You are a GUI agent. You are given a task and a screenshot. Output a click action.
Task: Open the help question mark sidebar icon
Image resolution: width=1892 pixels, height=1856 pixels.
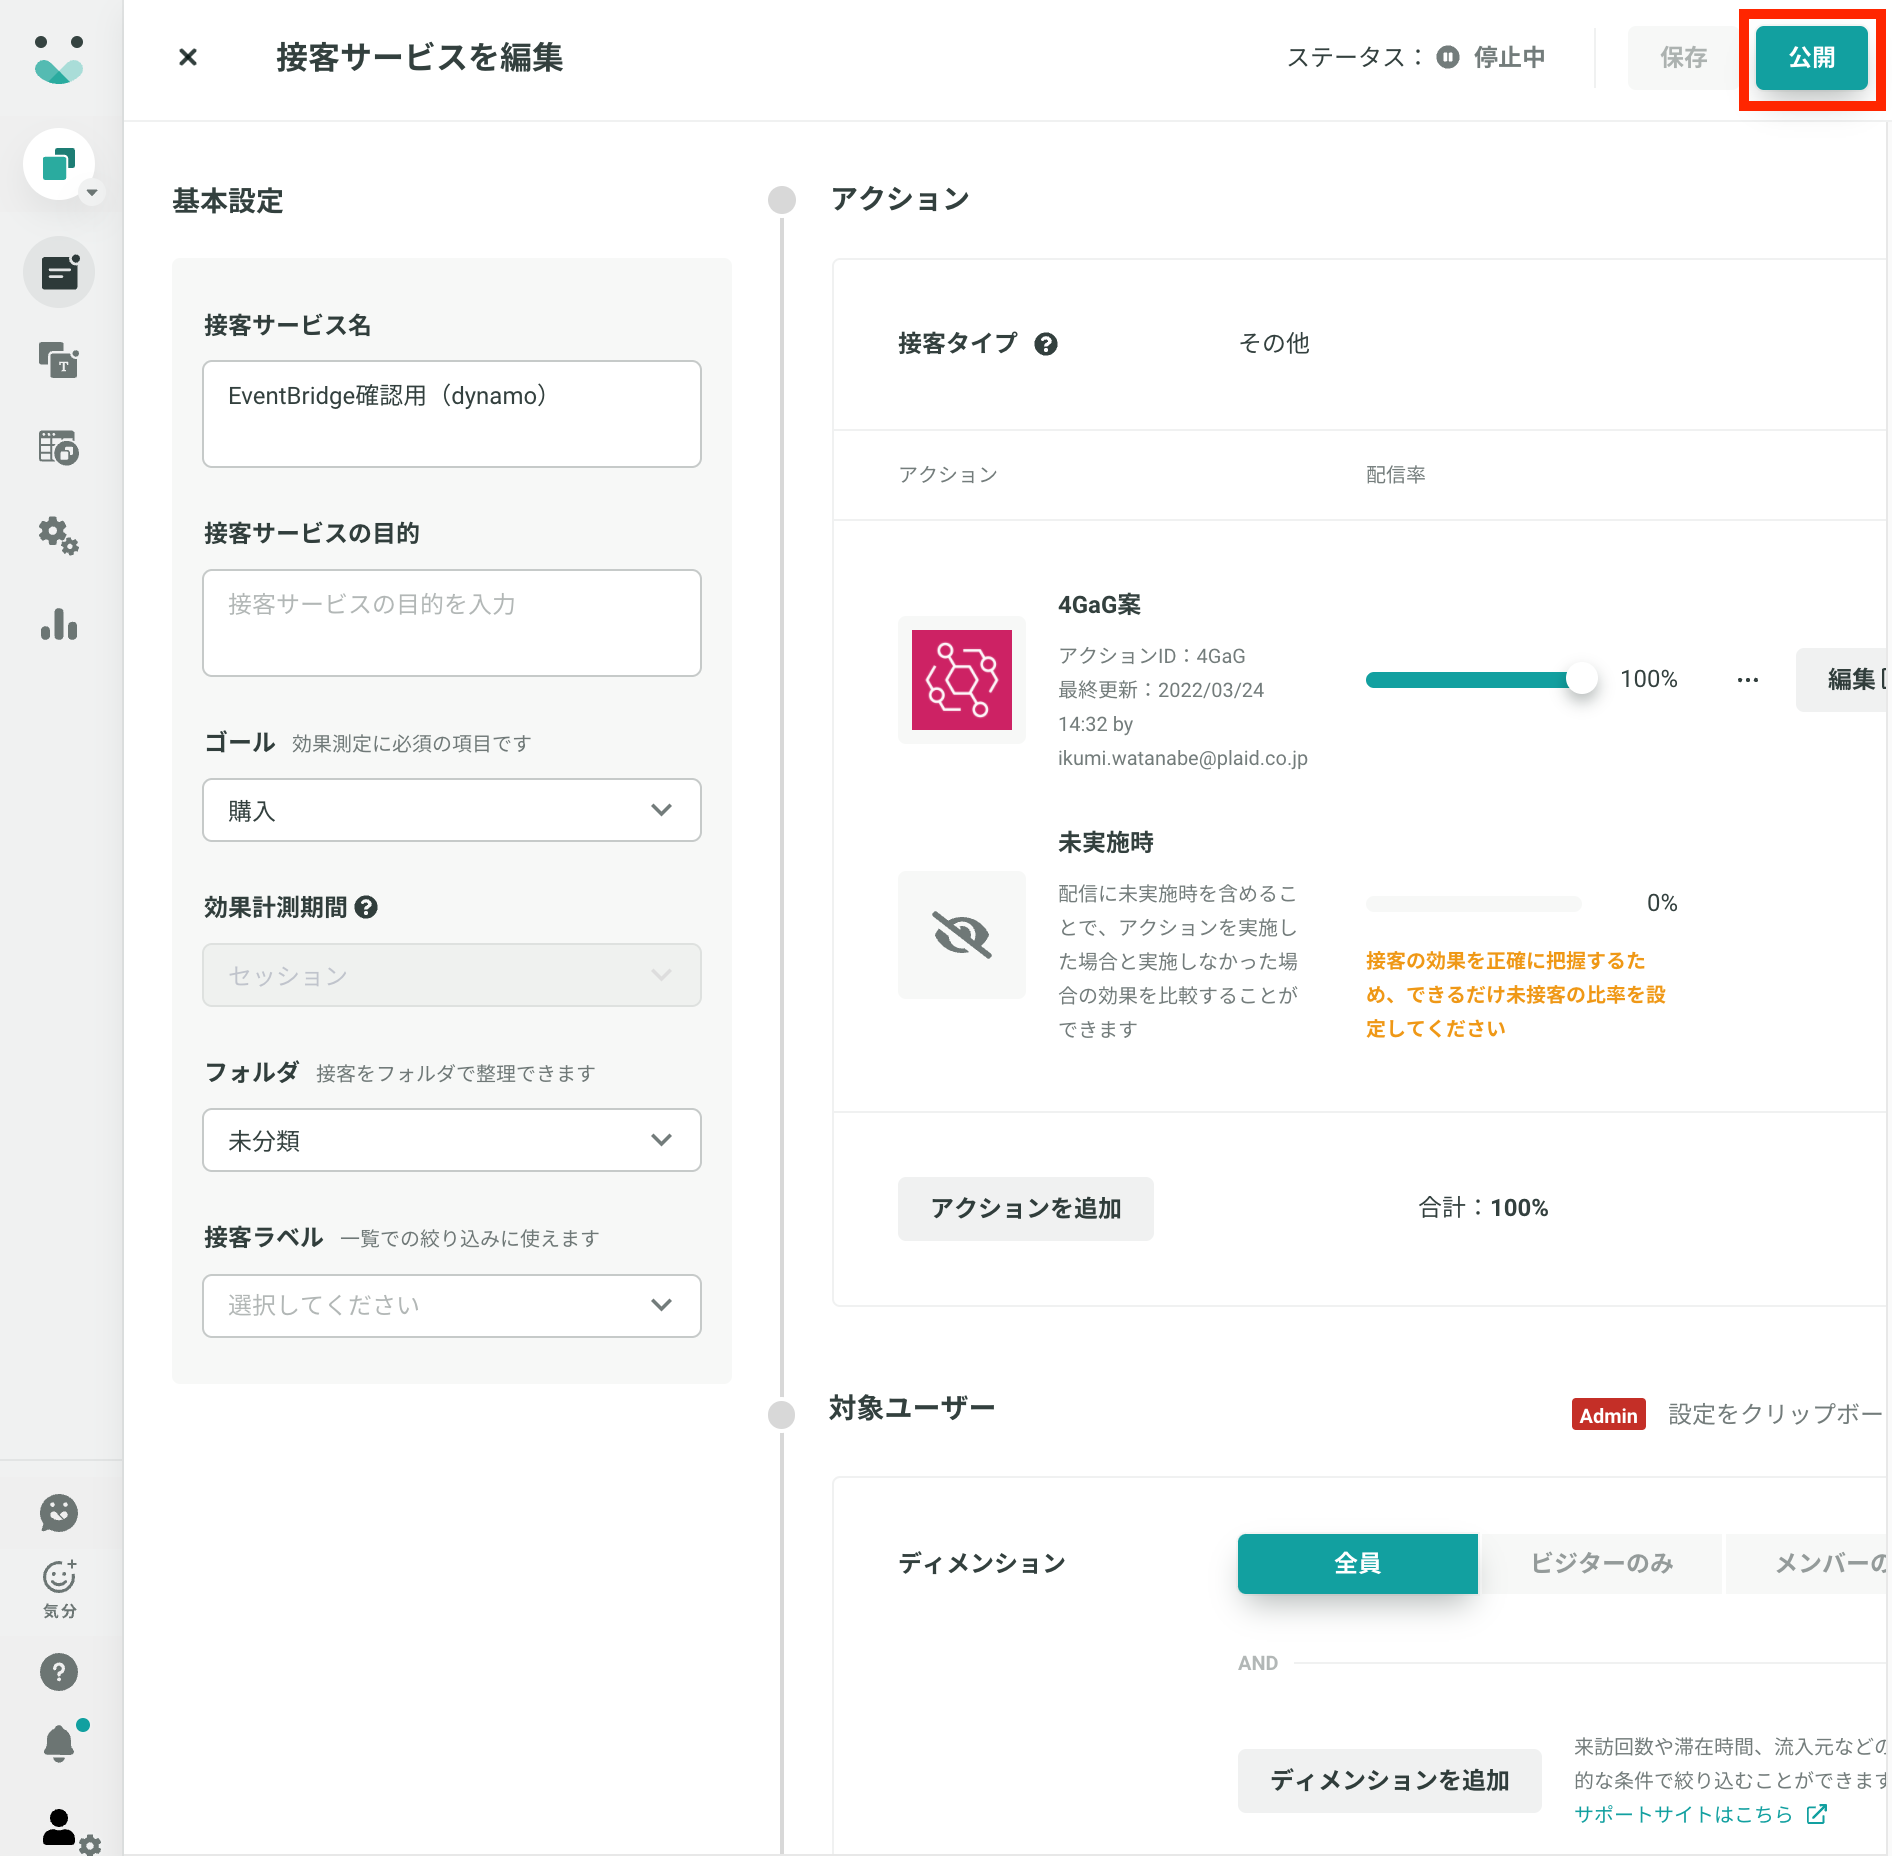coord(59,1671)
